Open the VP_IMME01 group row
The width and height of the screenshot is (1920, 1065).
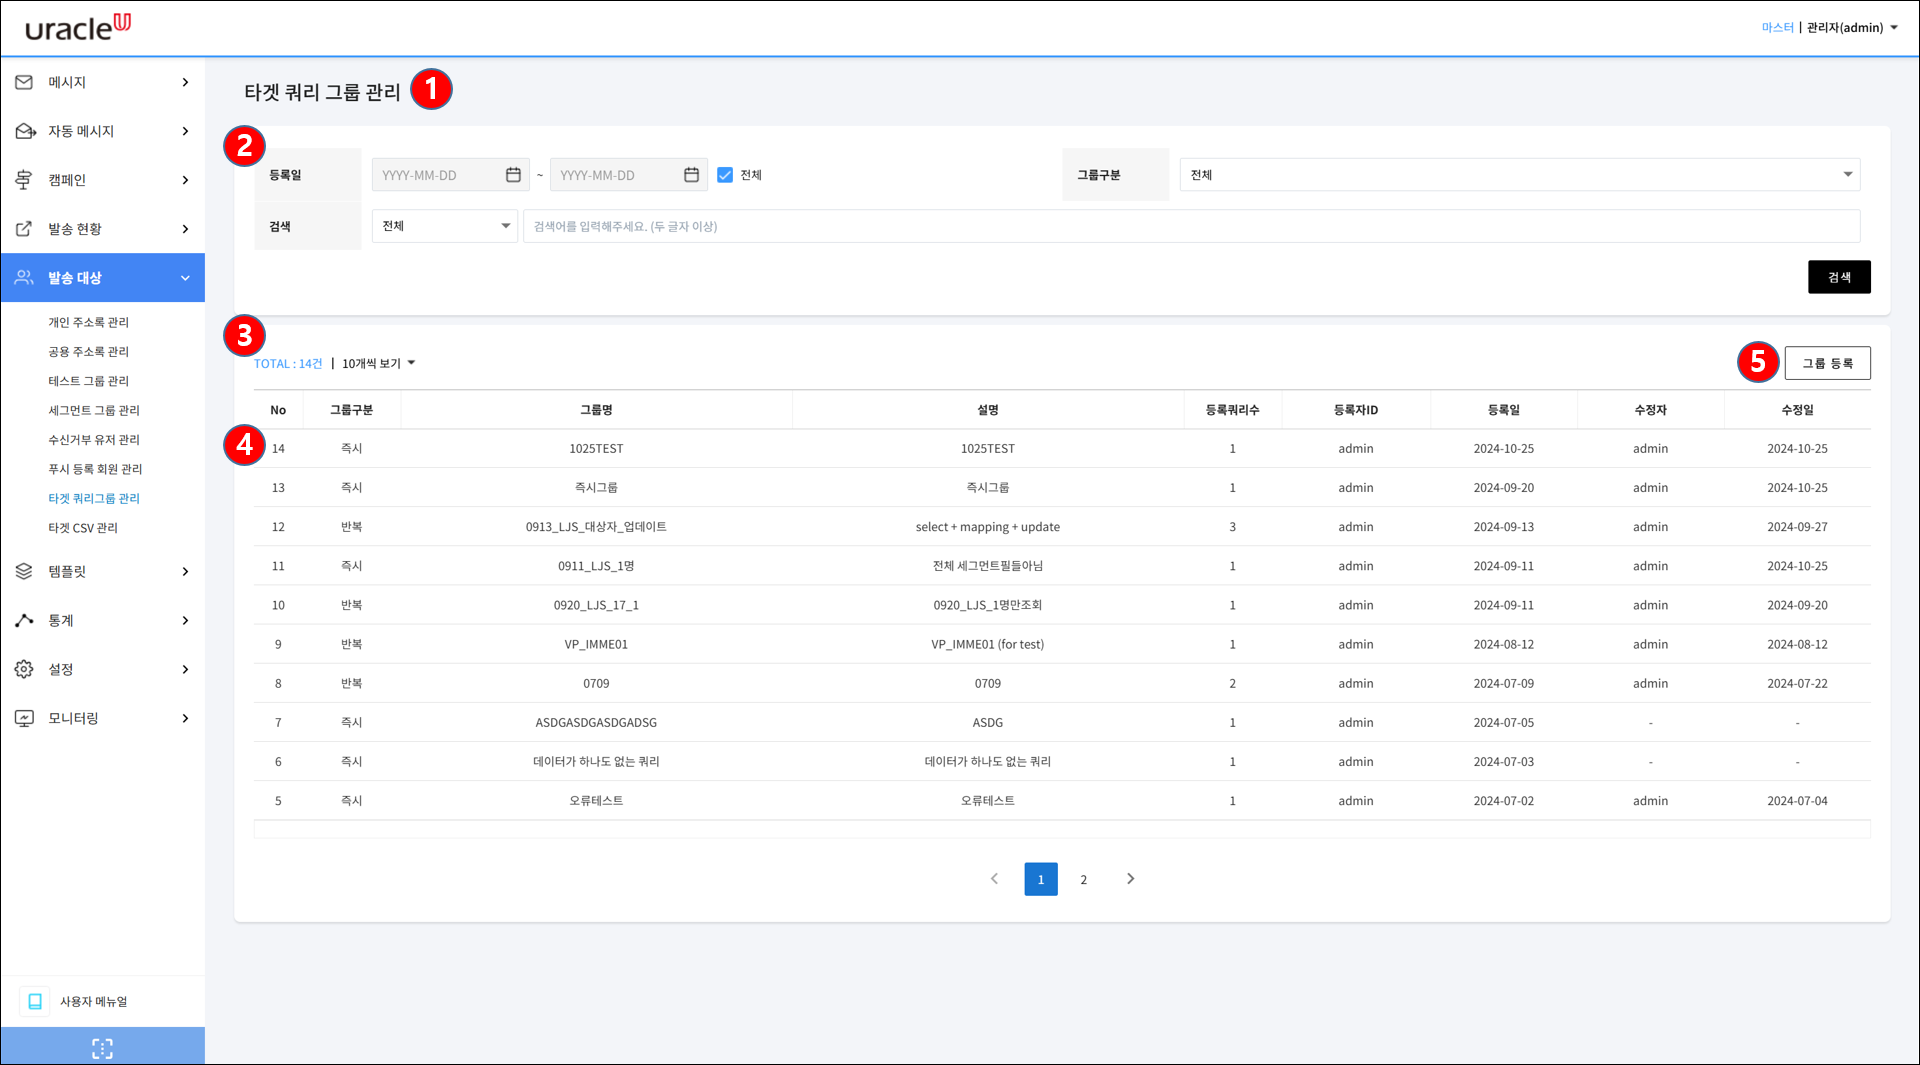tap(596, 644)
